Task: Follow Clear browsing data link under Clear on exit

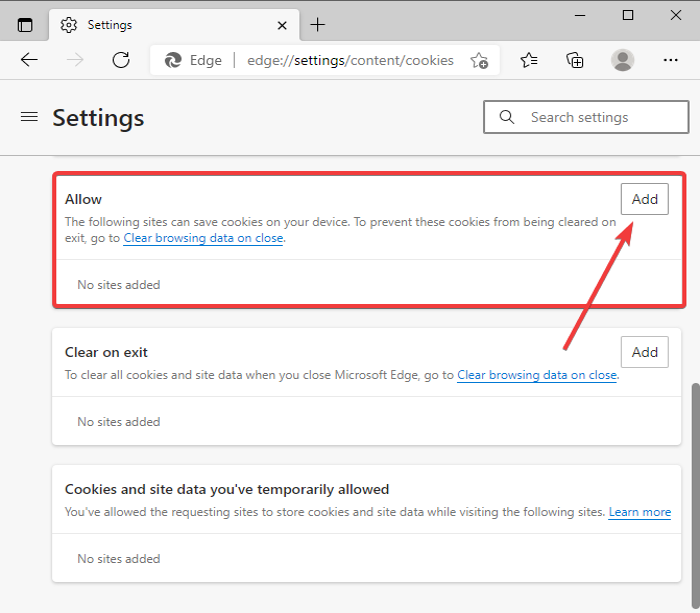Action: click(x=537, y=375)
